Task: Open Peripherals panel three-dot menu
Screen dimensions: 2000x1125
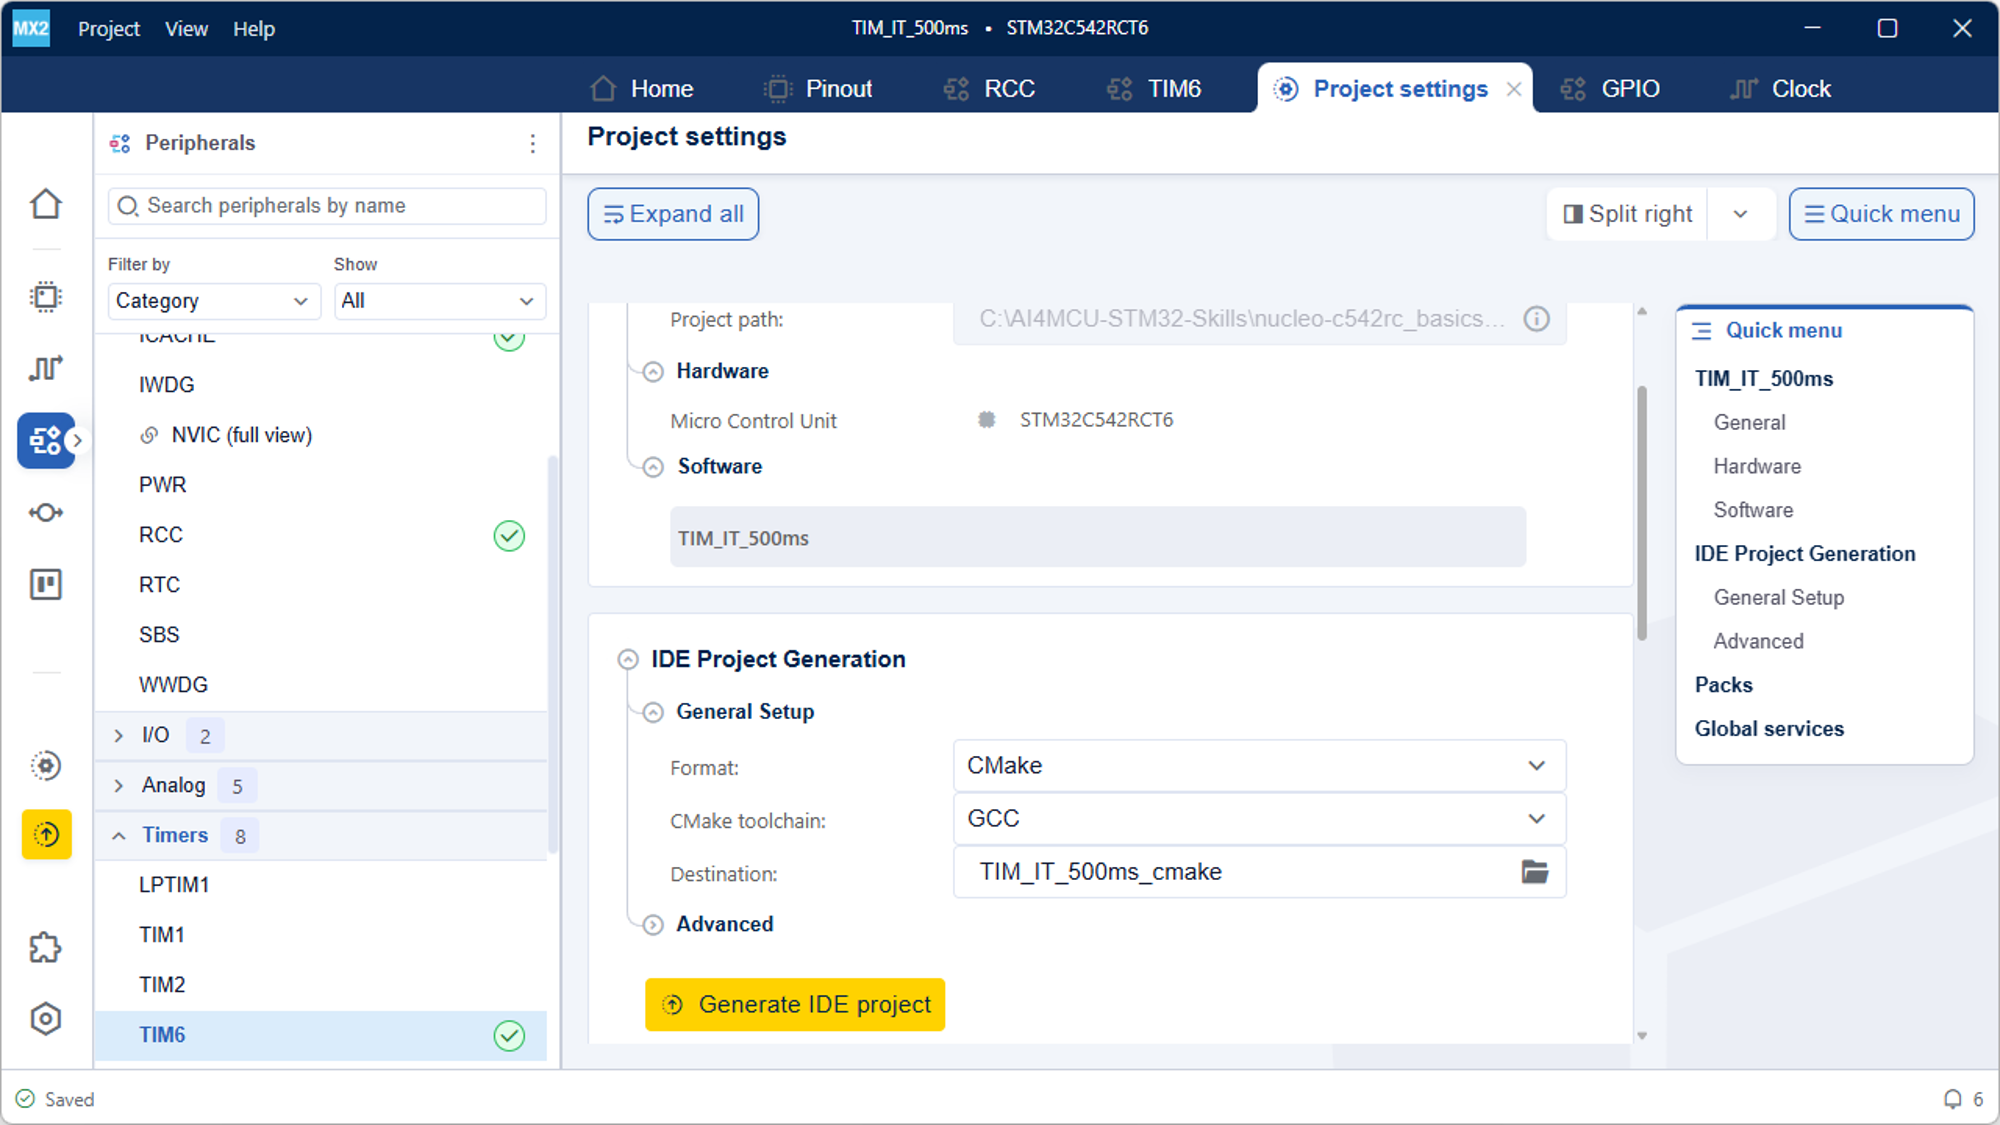Action: (533, 144)
